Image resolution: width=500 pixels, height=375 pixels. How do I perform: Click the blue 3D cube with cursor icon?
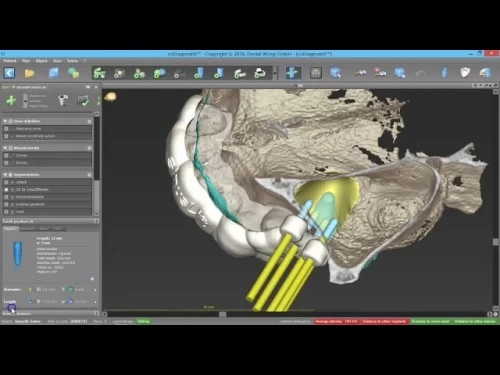click(335, 73)
